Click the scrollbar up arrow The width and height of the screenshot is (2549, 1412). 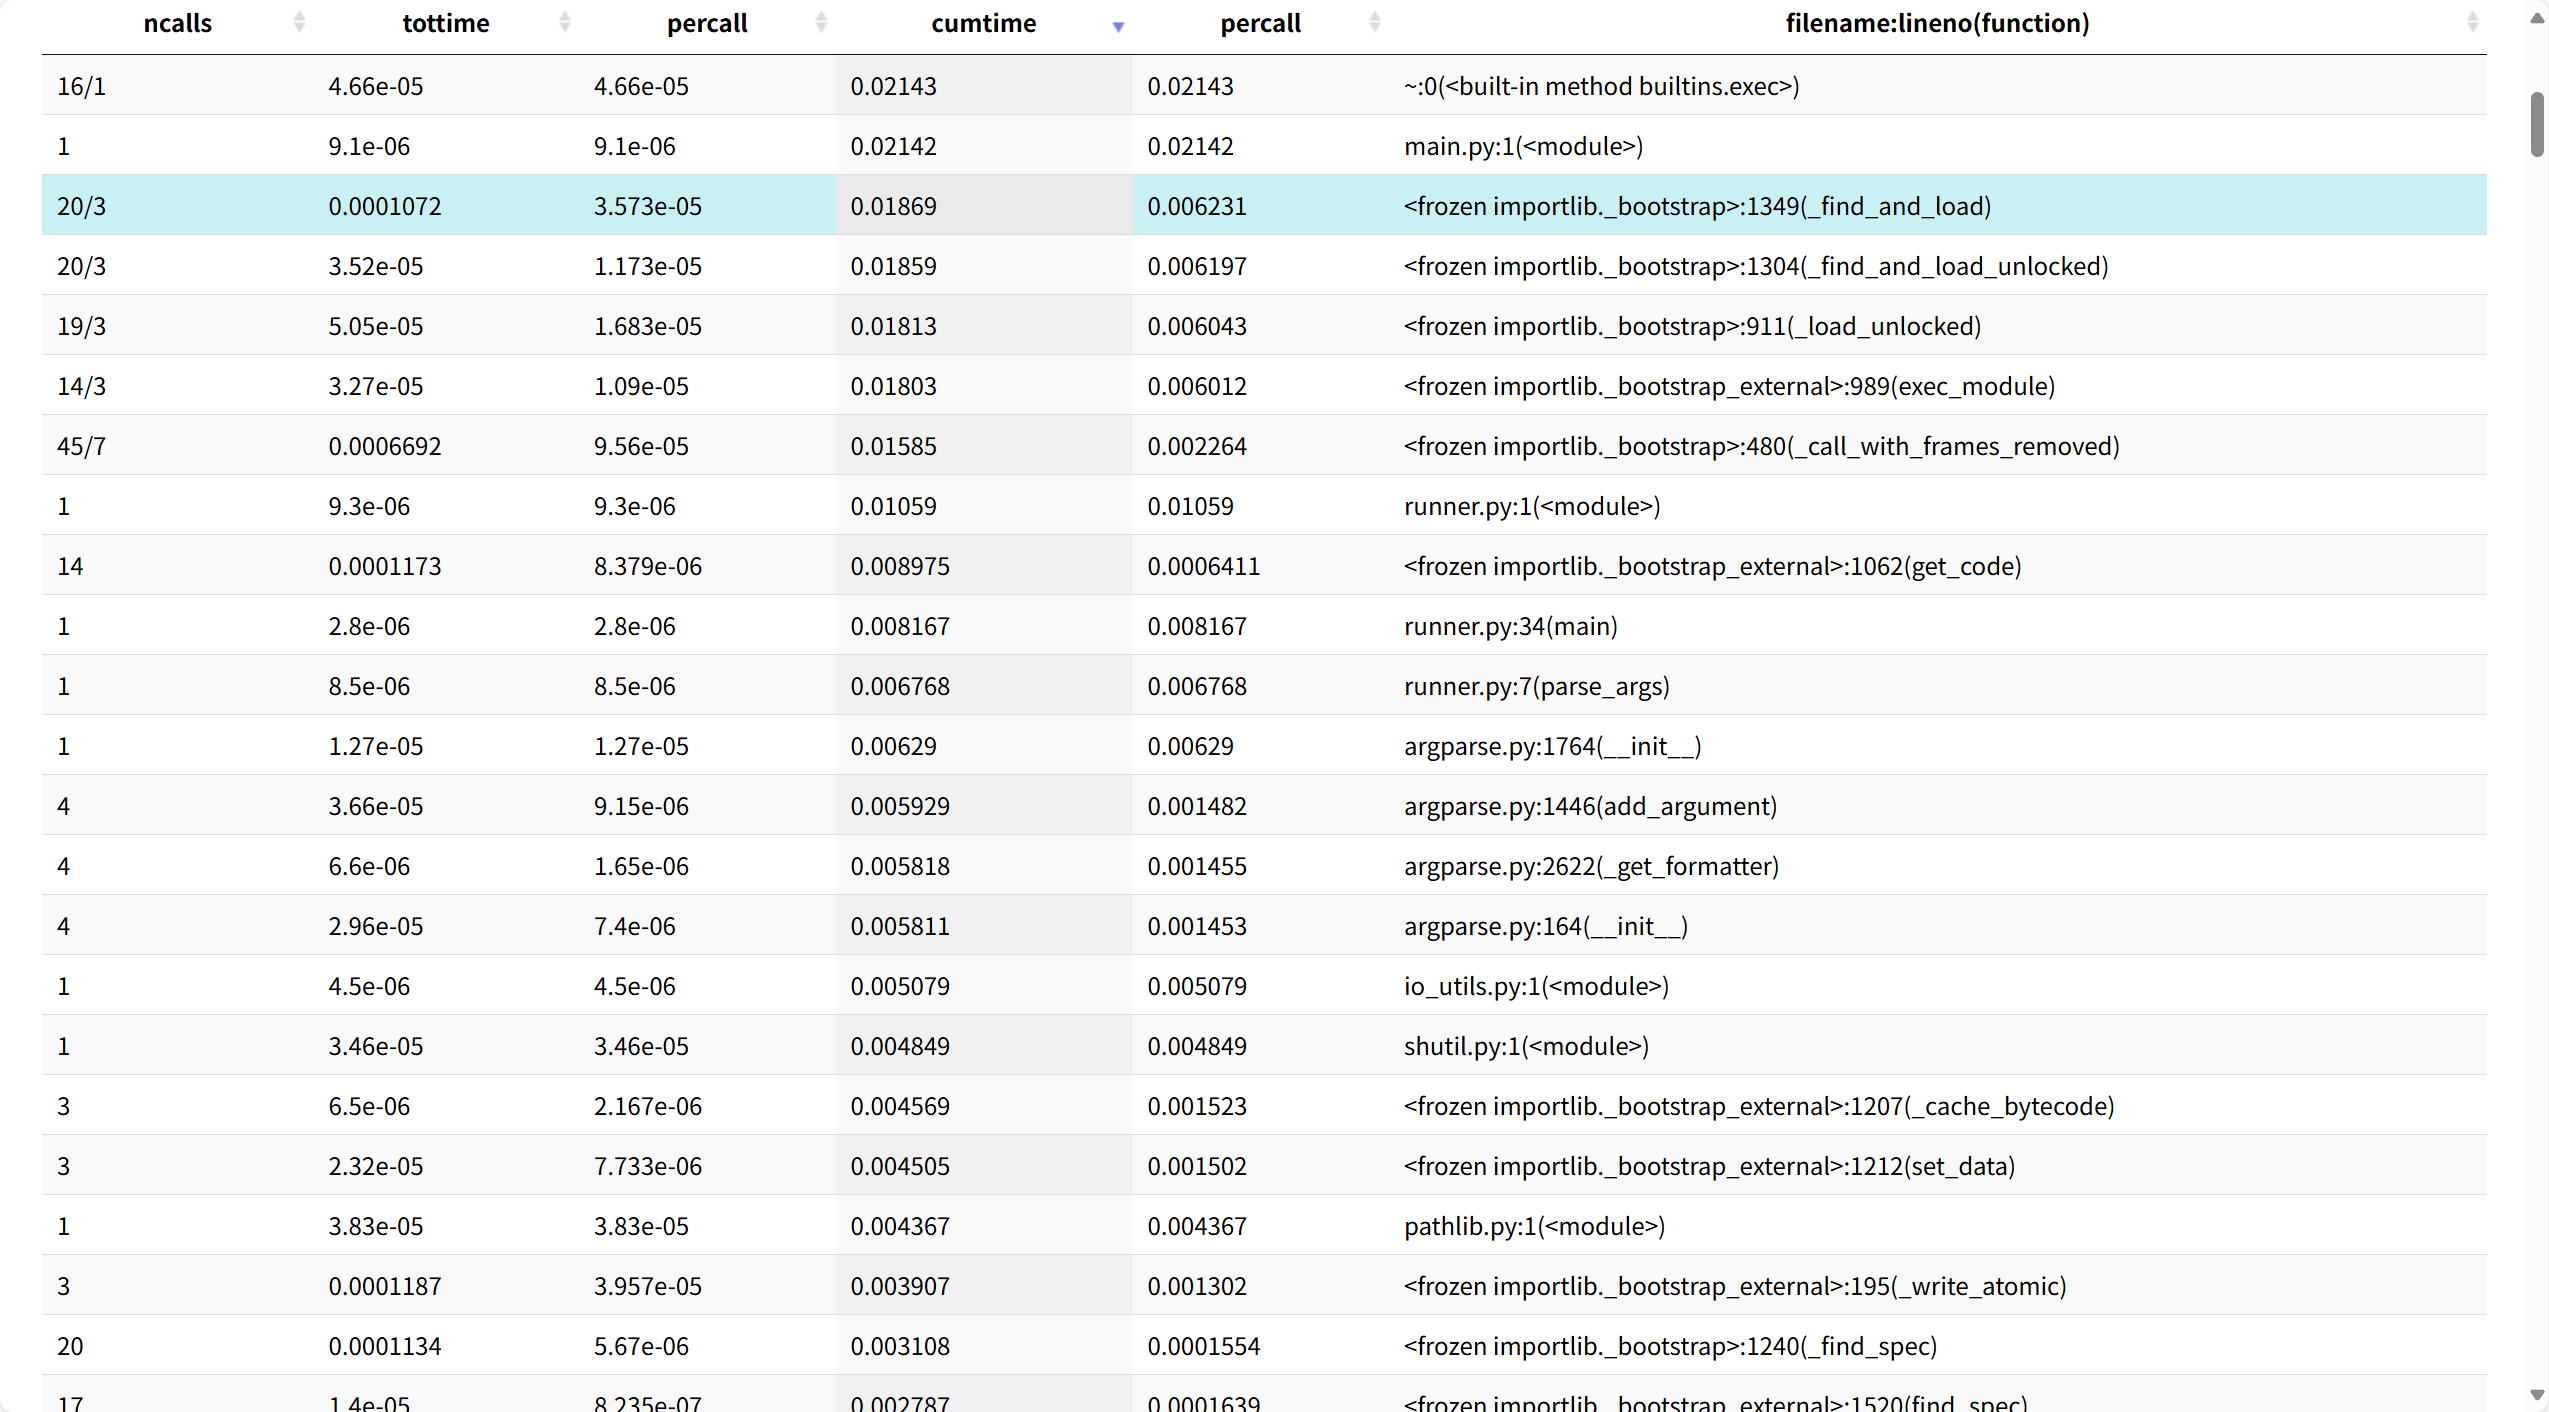[2537, 18]
